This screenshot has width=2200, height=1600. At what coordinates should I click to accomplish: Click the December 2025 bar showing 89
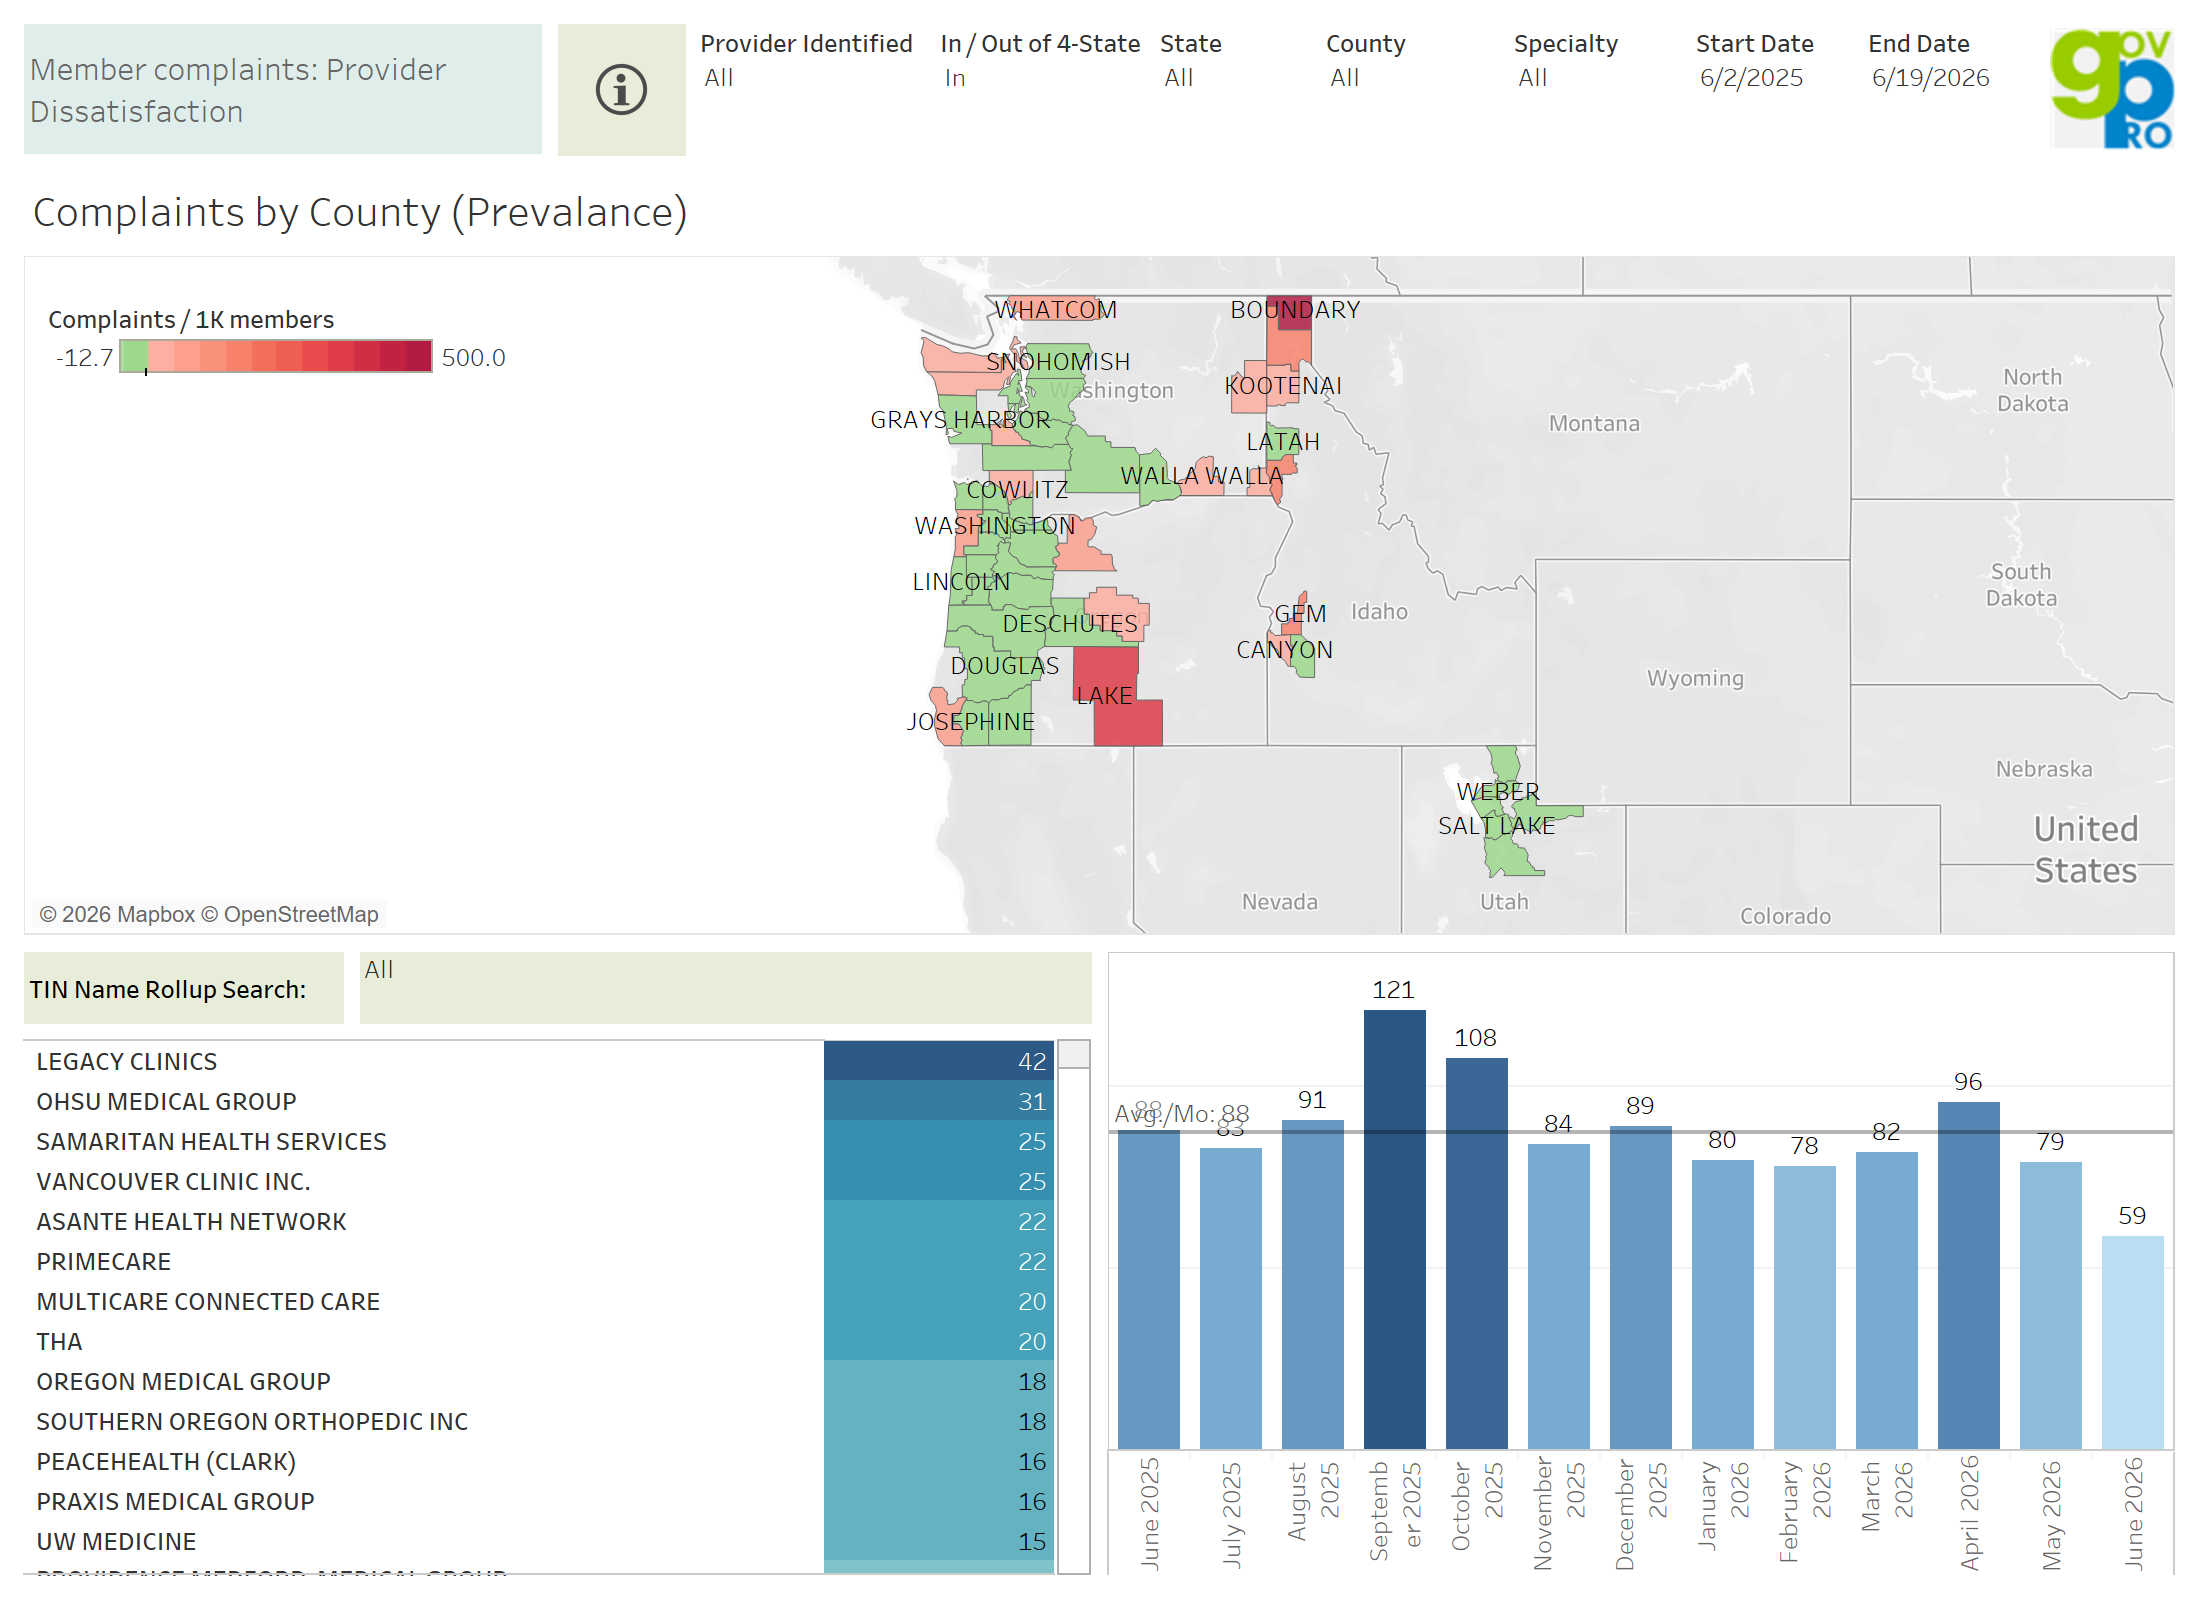pos(1640,1287)
